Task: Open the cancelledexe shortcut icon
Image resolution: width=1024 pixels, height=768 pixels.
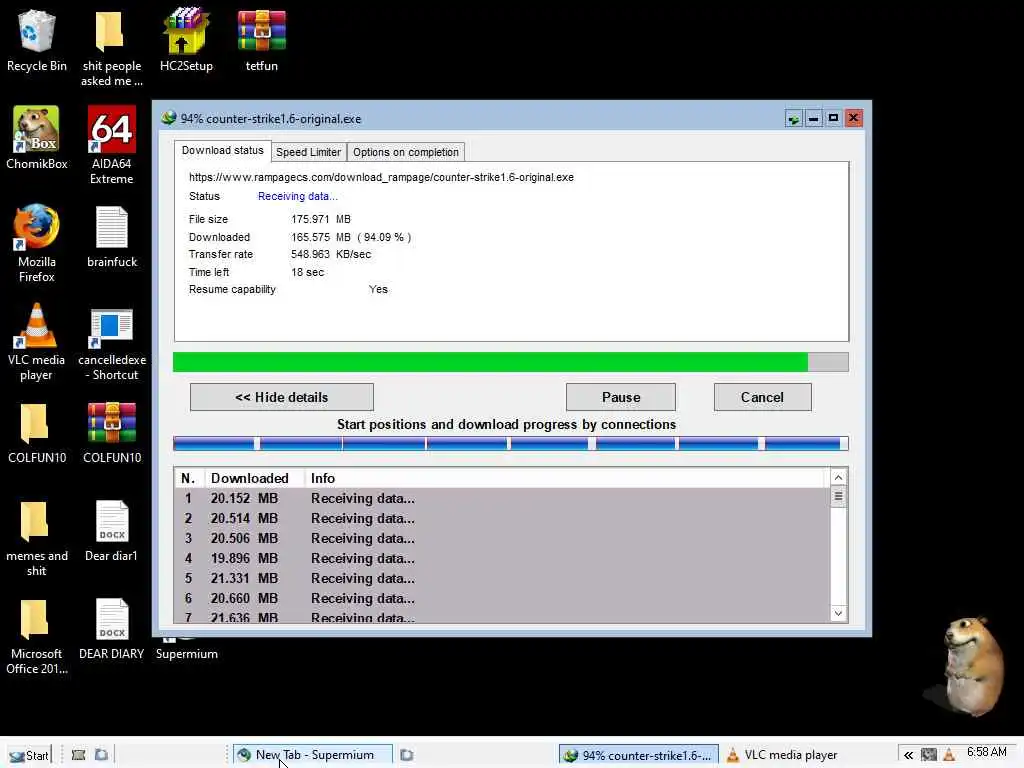Action: click(x=112, y=345)
